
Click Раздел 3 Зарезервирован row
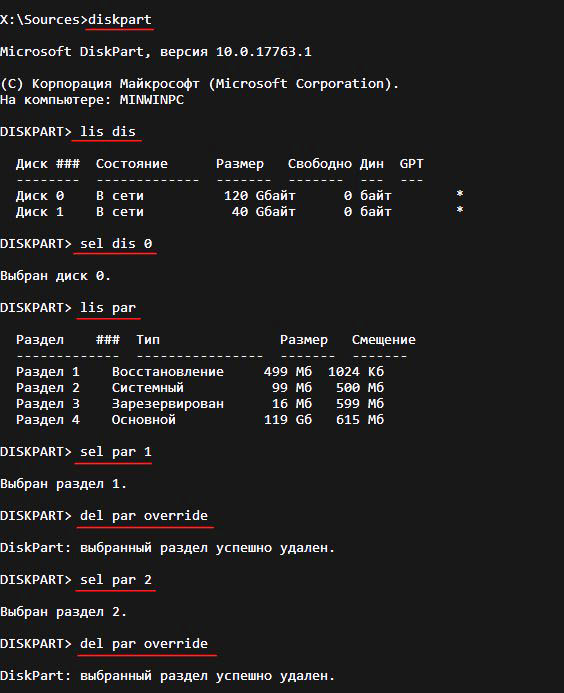[x=200, y=404]
